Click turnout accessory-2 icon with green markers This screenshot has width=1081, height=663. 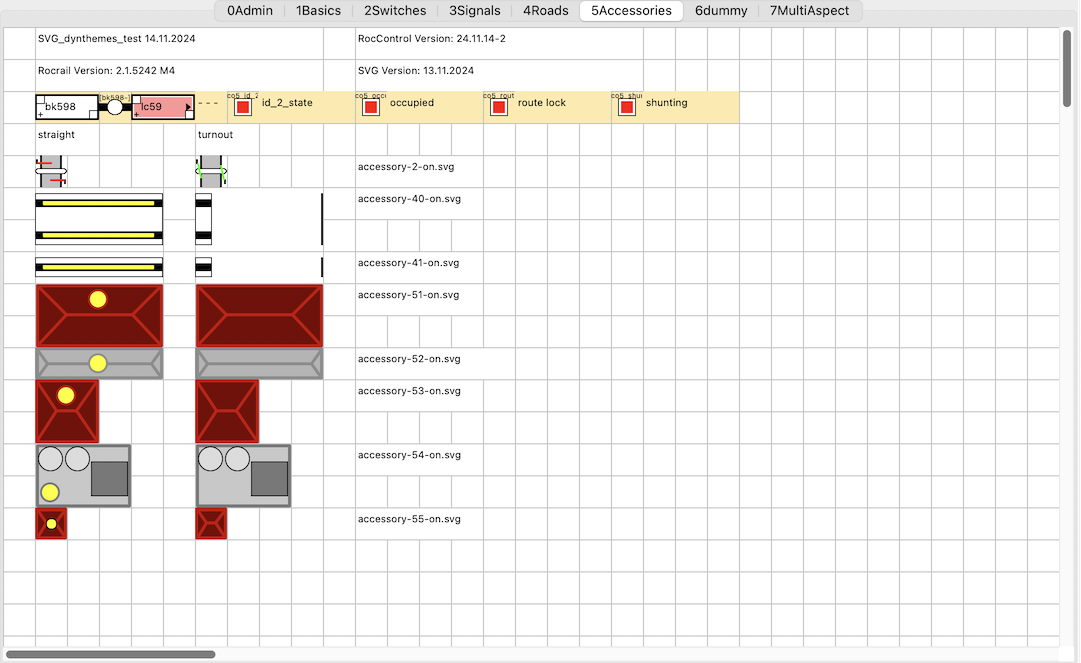[x=211, y=171]
